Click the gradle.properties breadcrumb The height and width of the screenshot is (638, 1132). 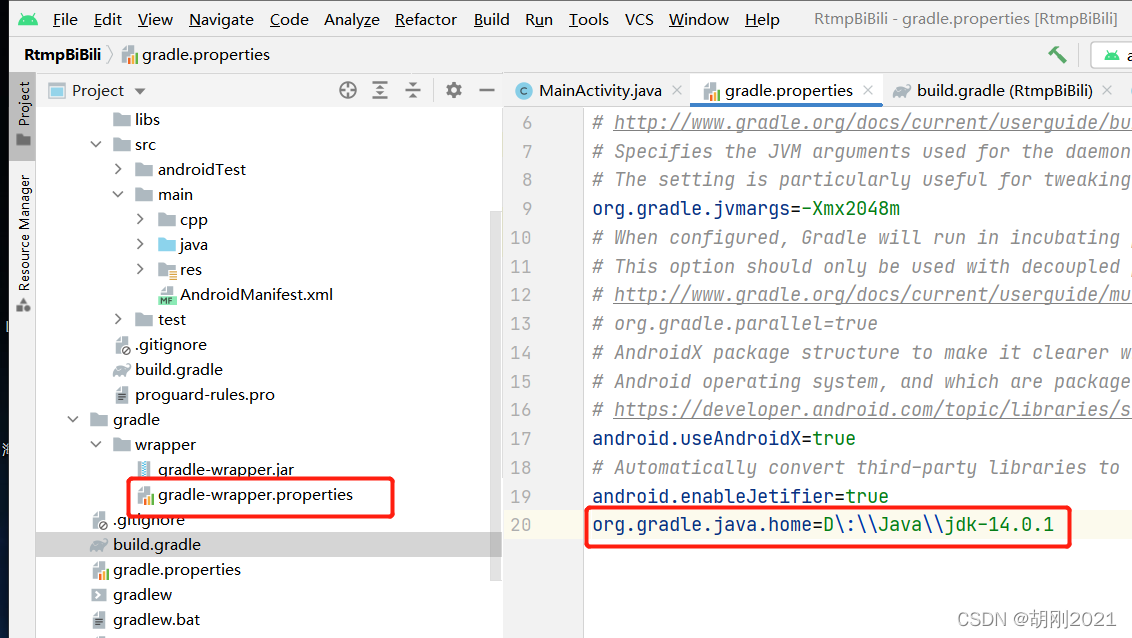click(196, 55)
